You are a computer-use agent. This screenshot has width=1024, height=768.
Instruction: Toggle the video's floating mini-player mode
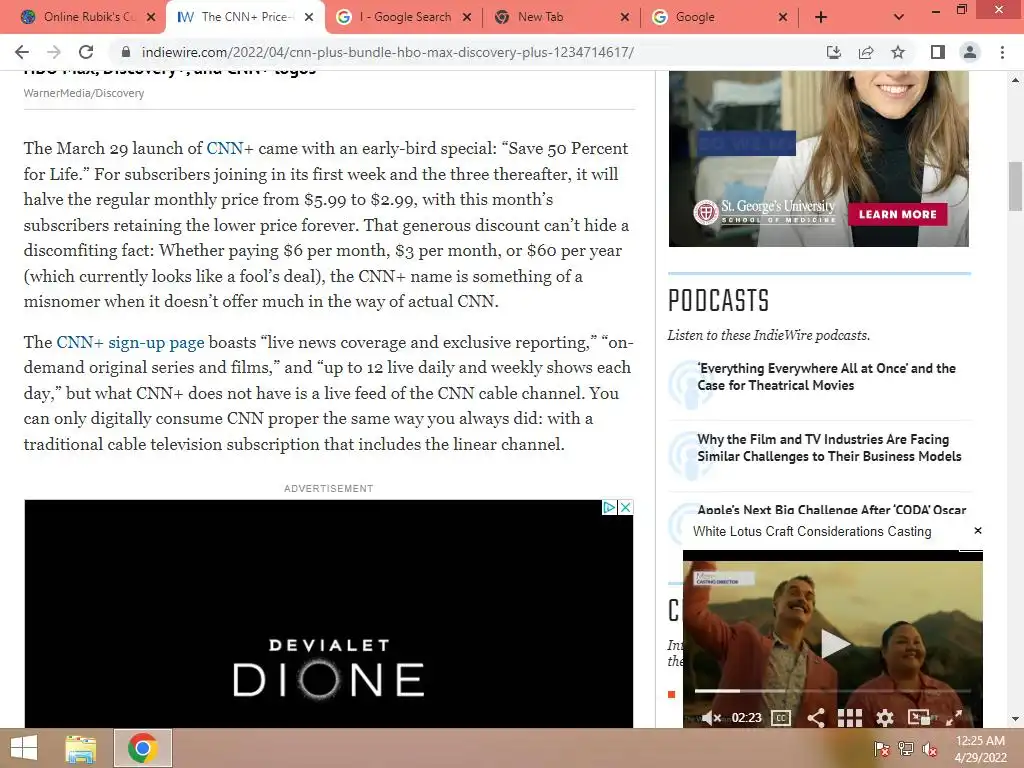(x=919, y=718)
